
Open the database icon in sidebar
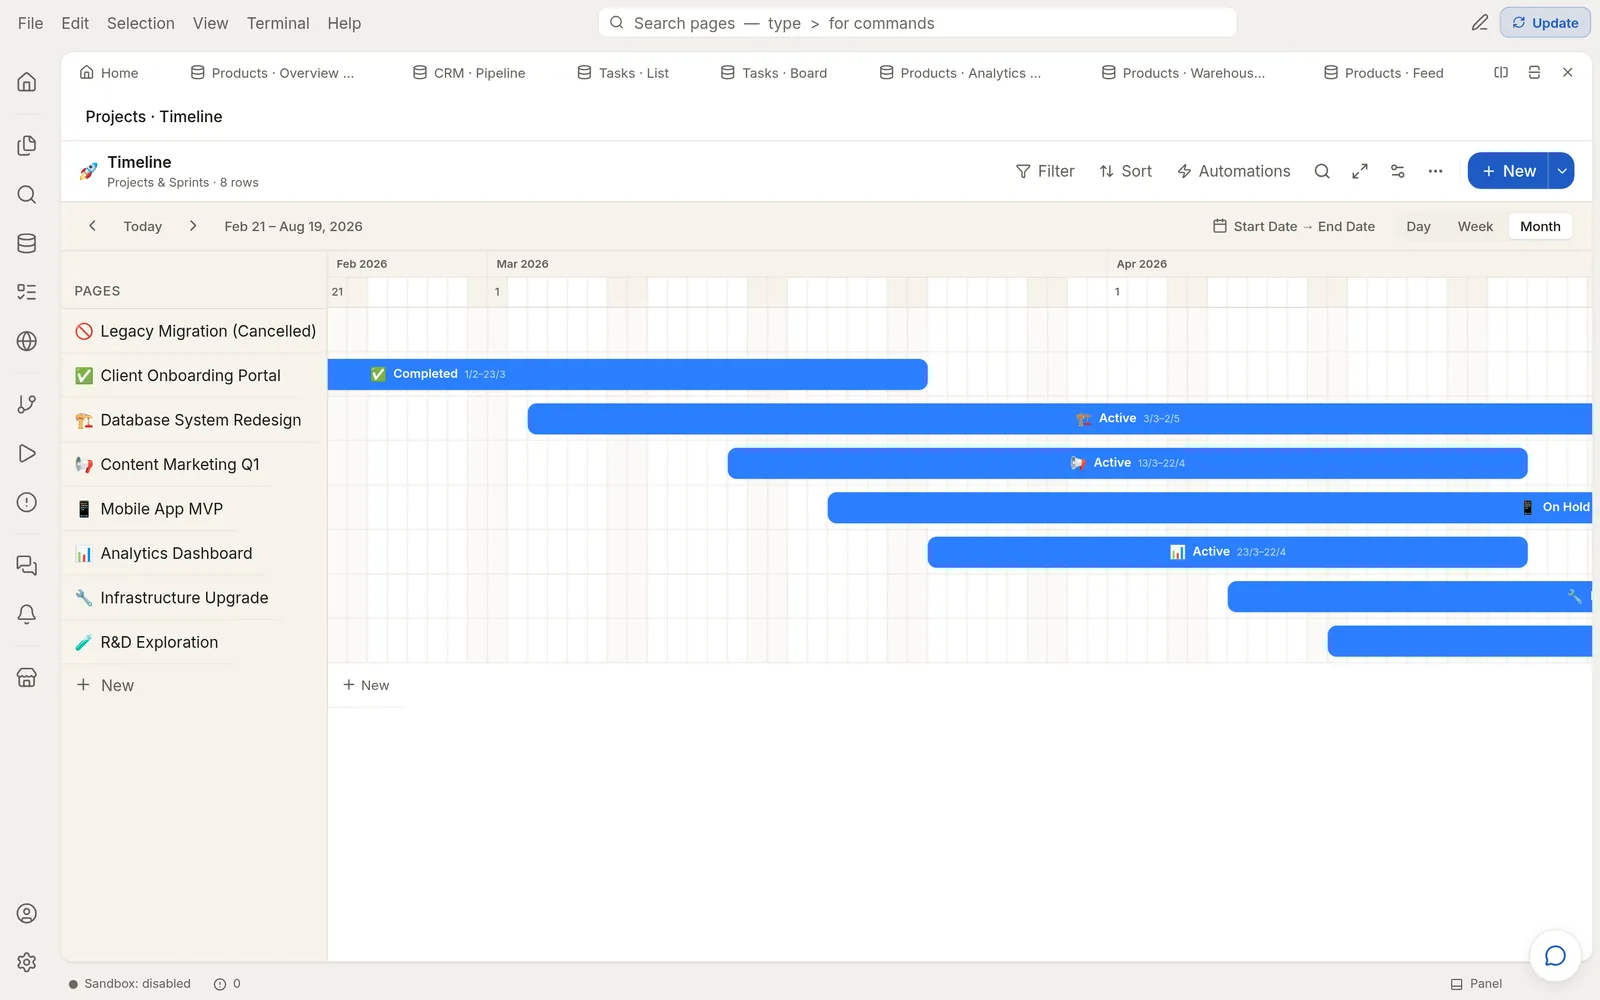(27, 243)
